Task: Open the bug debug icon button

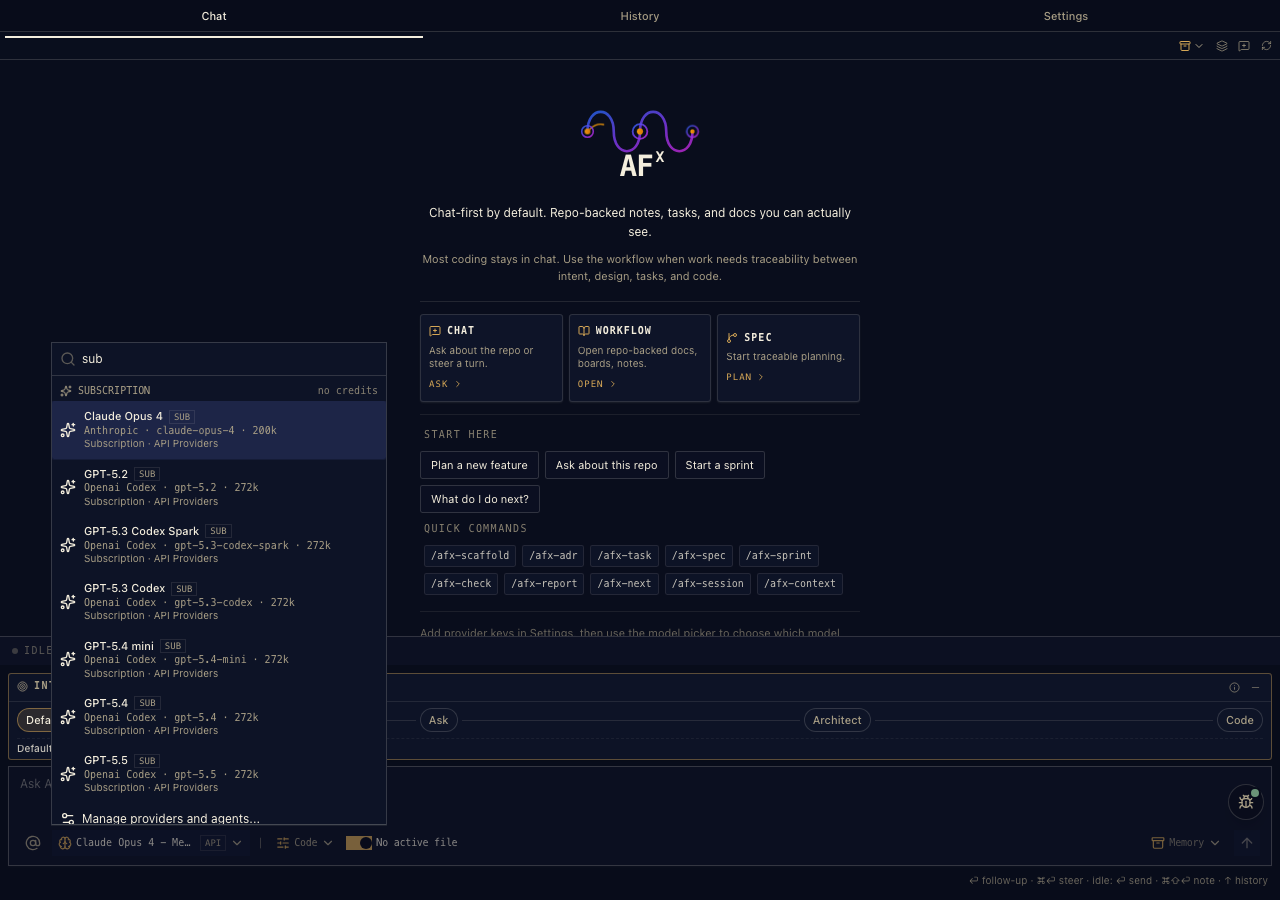Action: (x=1246, y=802)
